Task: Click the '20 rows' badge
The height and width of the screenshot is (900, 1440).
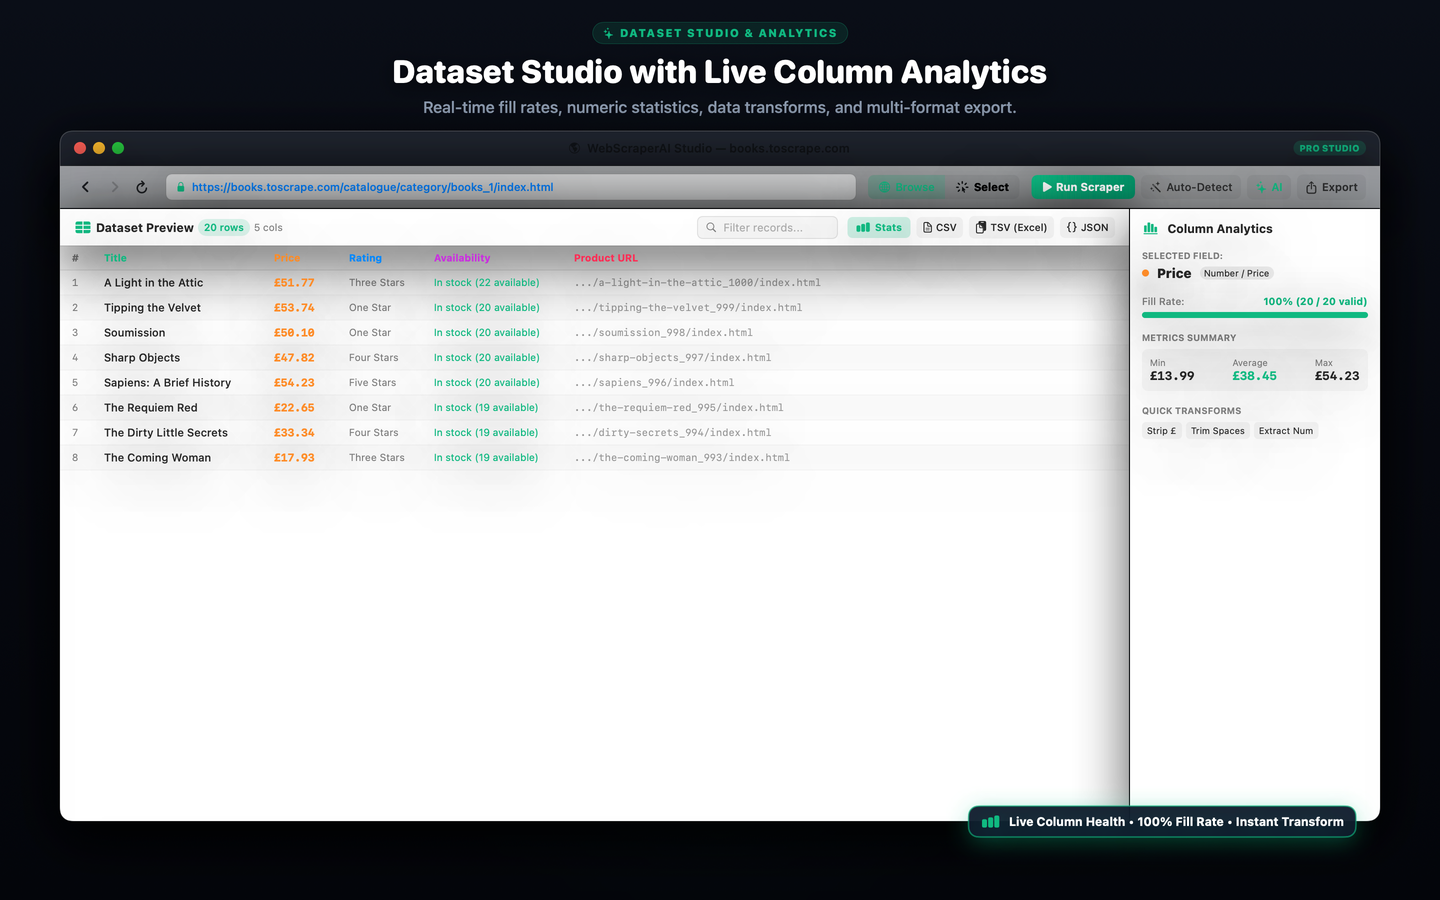Action: click(x=224, y=228)
